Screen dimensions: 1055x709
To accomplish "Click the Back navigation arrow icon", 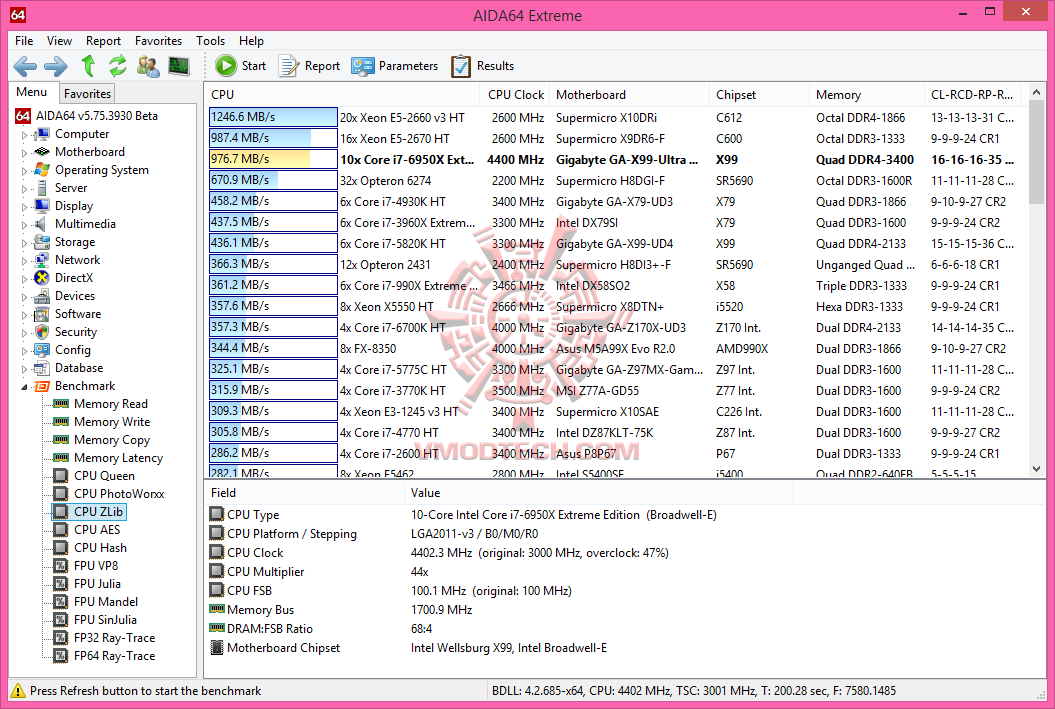I will [x=25, y=66].
